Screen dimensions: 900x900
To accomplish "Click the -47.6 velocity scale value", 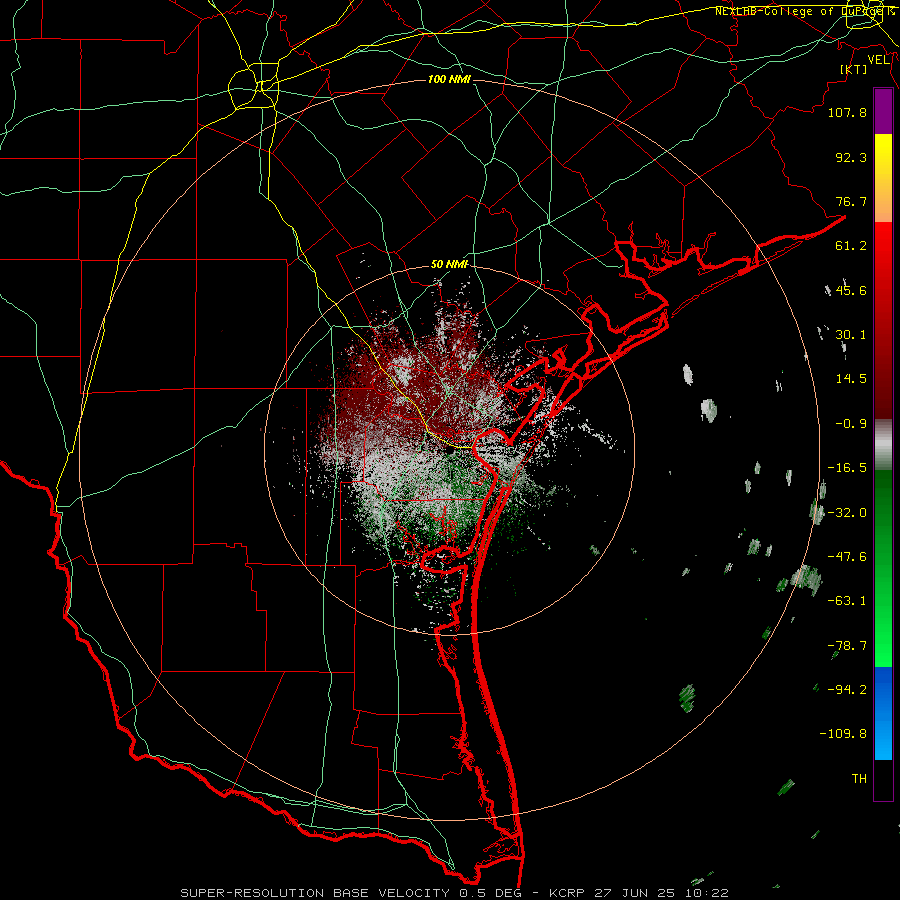I will pyautogui.click(x=847, y=557).
